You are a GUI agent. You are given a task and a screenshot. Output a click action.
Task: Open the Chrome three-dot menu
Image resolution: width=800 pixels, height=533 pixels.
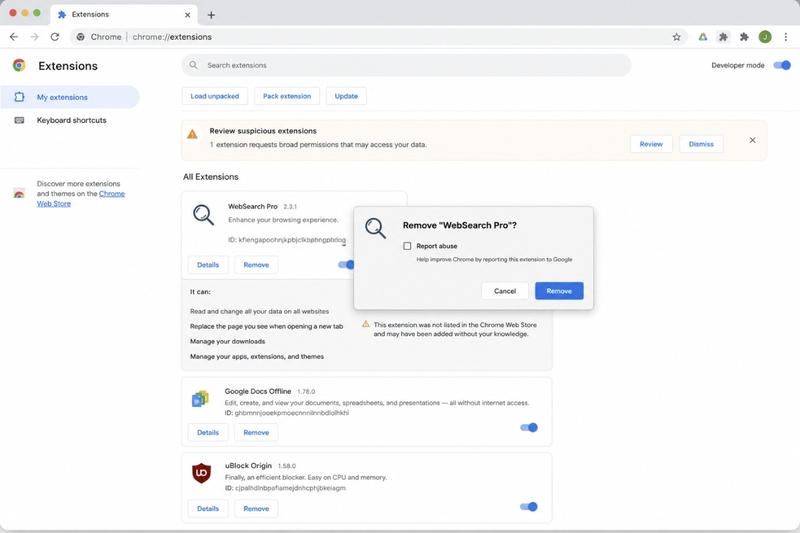[x=786, y=37]
